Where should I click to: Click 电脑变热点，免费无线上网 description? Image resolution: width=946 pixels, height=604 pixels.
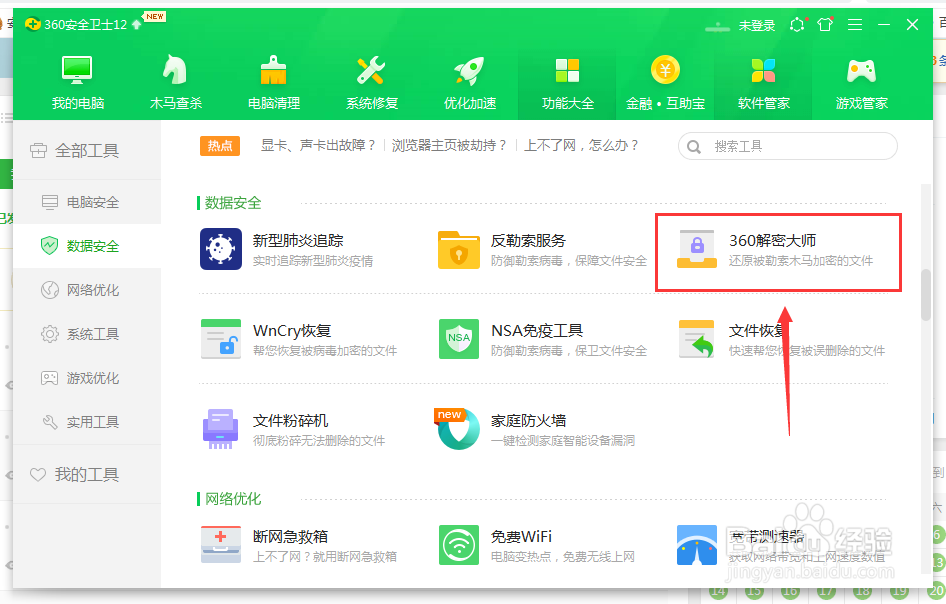tap(562, 556)
